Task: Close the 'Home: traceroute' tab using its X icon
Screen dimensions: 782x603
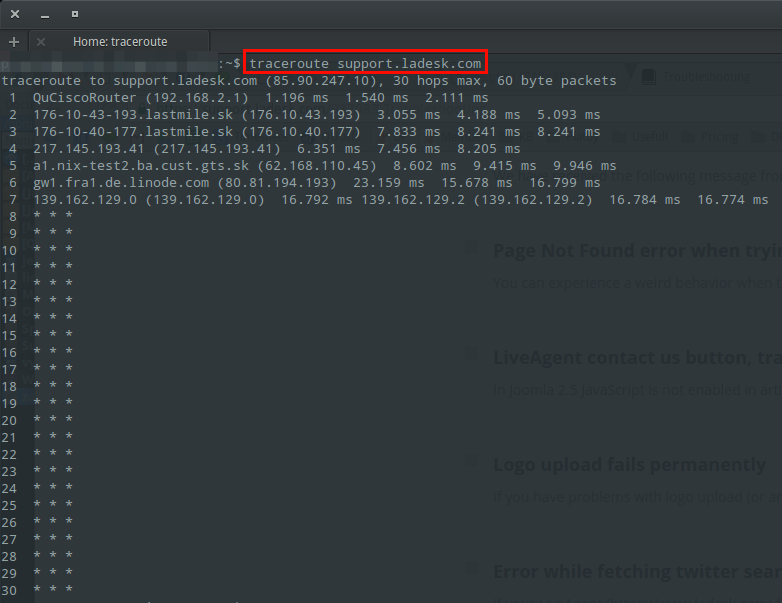Action: [x=41, y=42]
